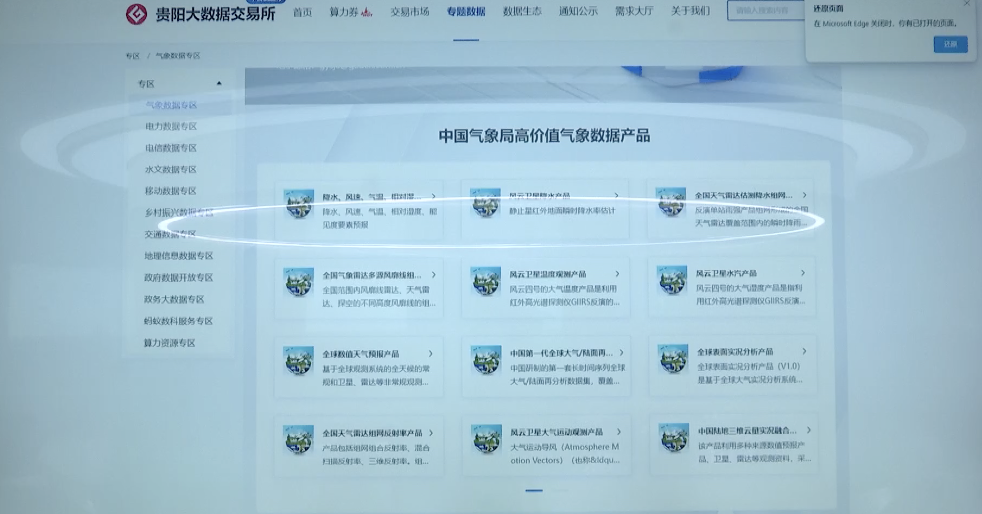This screenshot has height=514, width=982.
Task: Open the 交易市场 navigation tab
Action: 409,12
